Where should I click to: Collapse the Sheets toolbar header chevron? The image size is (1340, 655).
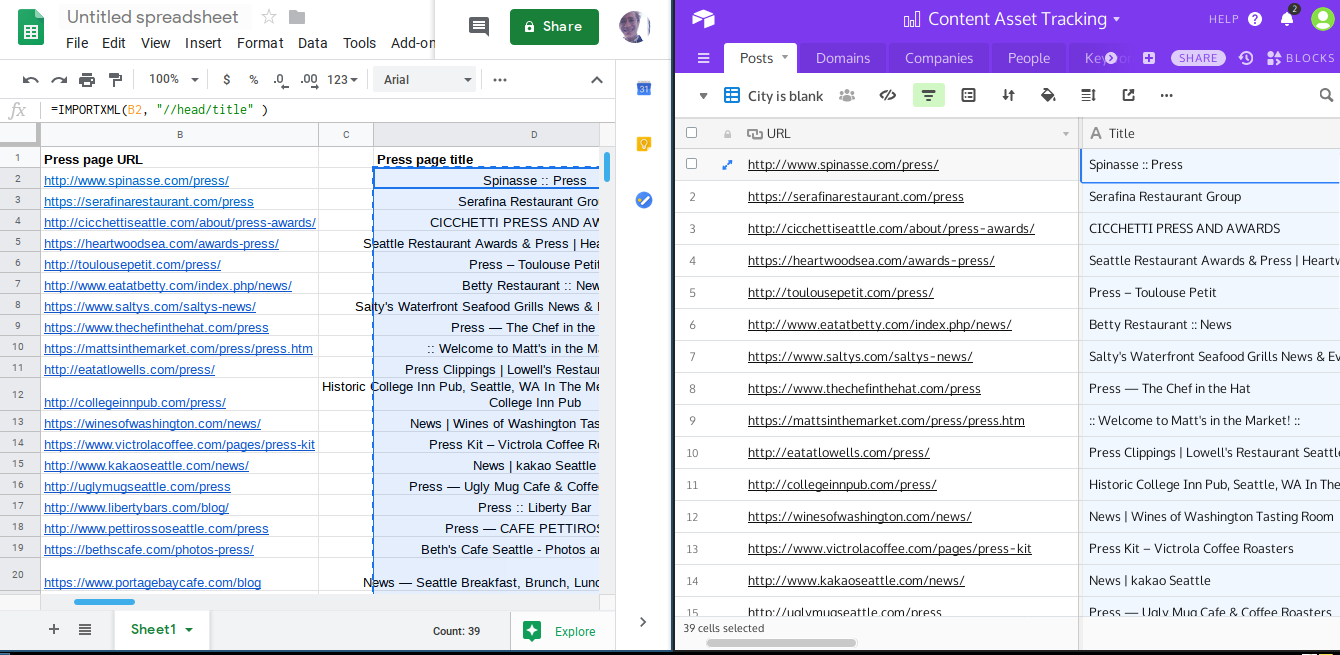(597, 80)
